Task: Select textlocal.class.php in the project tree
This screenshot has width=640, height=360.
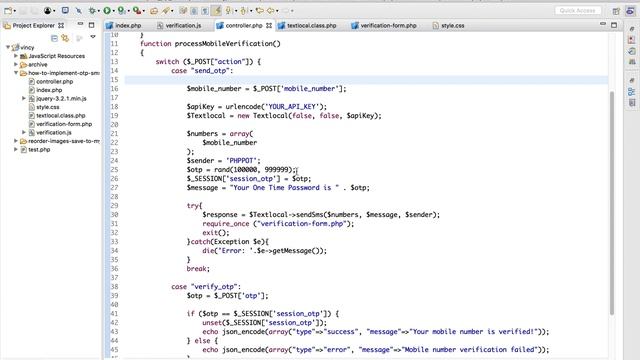Action: [57, 116]
